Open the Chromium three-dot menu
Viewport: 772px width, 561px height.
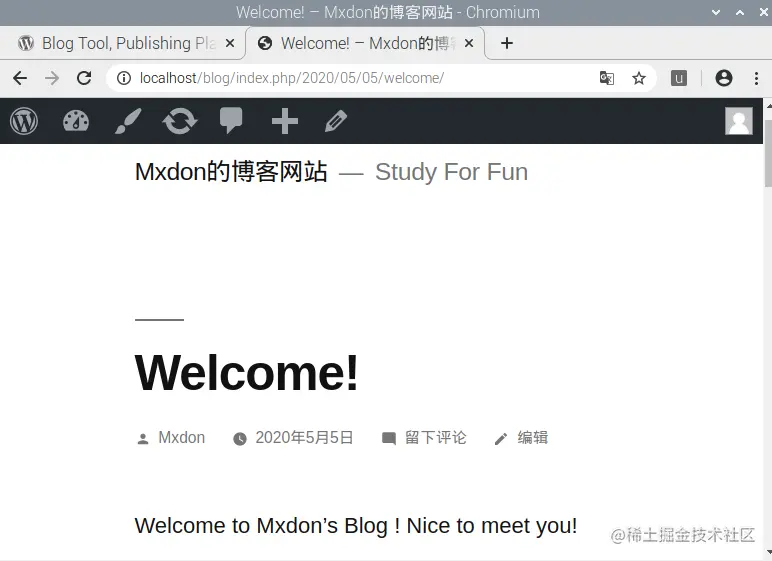[756, 78]
